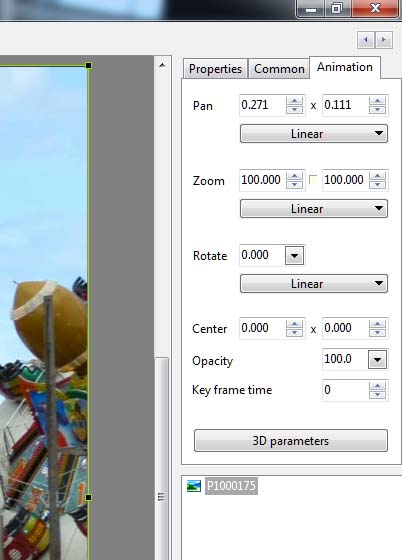402x560 pixels.
Task: Decrease Pan Y value with down spinner
Action: tap(377, 110)
